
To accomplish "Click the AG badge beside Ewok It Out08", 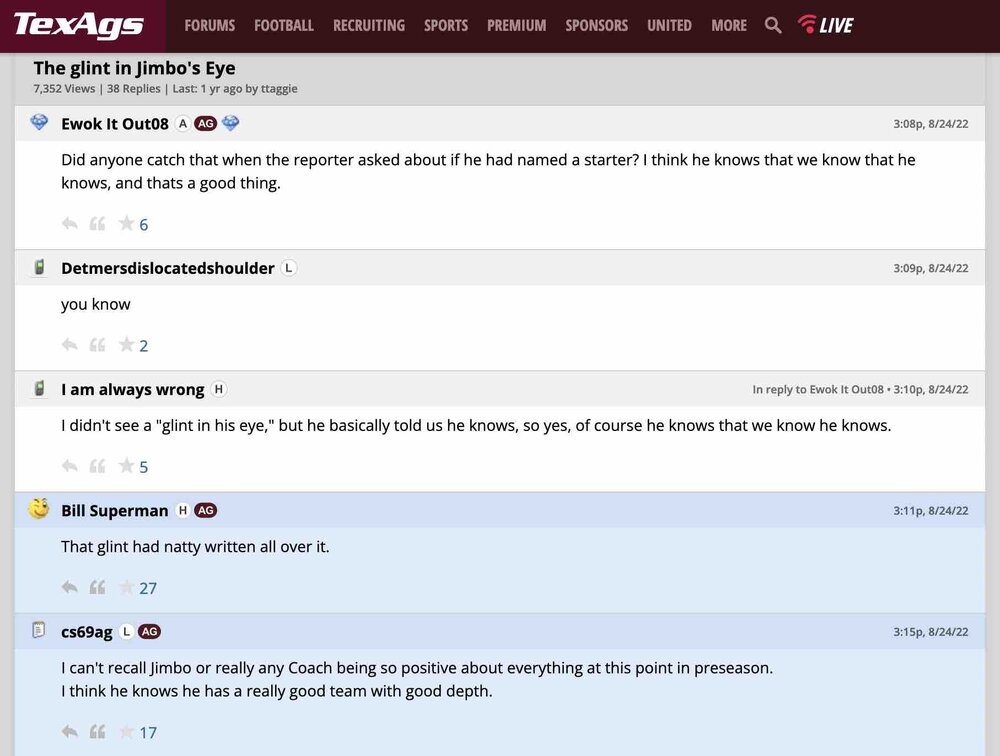I will click(x=206, y=124).
